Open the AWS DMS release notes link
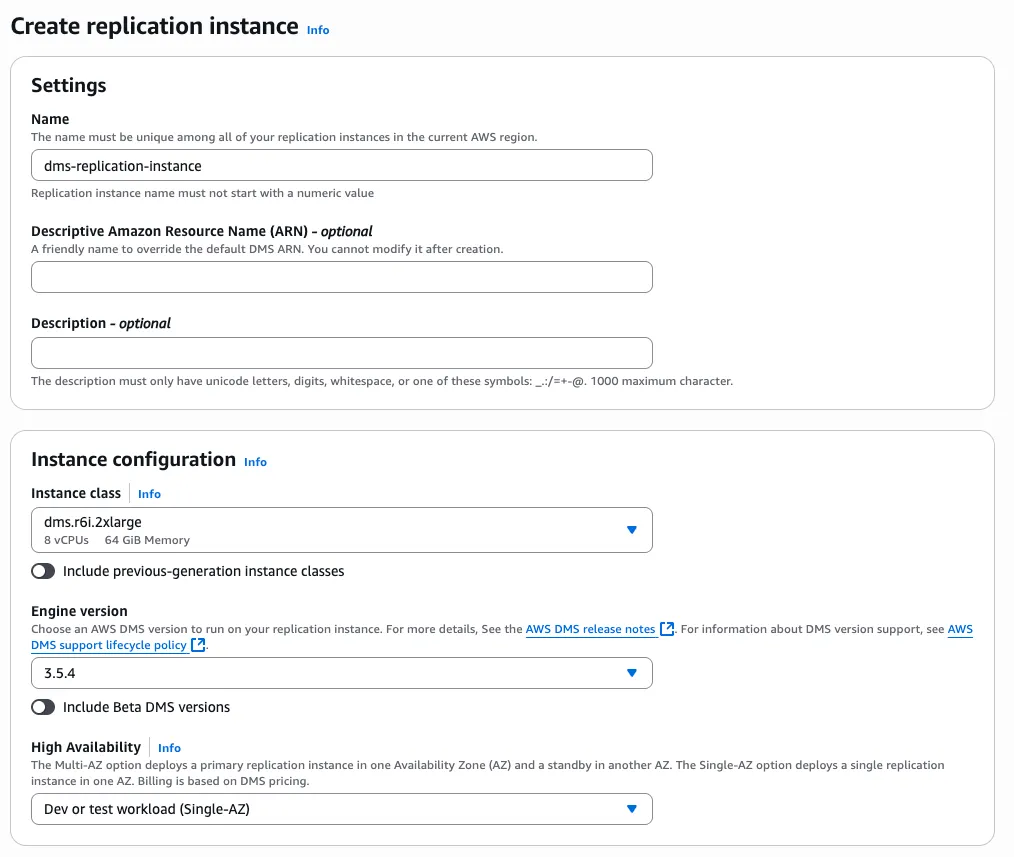This screenshot has height=857, width=1014. pos(590,629)
